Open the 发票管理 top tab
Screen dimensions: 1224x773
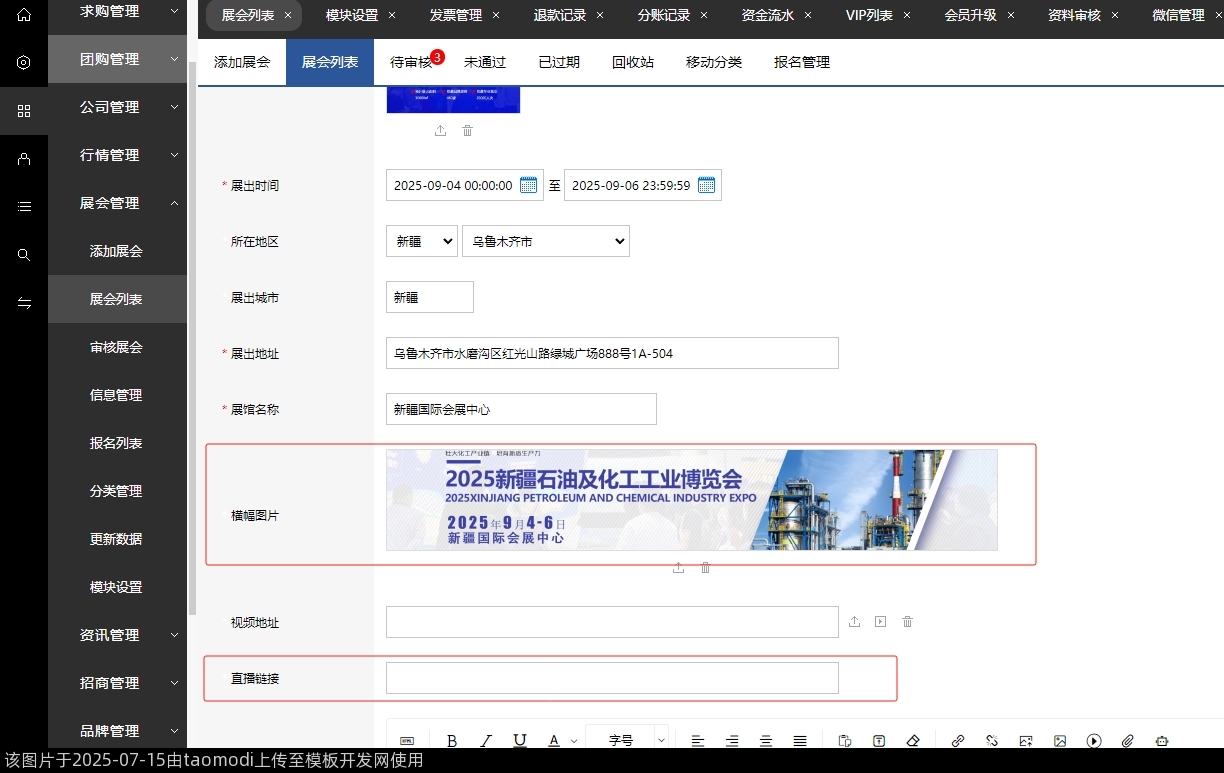[x=455, y=15]
